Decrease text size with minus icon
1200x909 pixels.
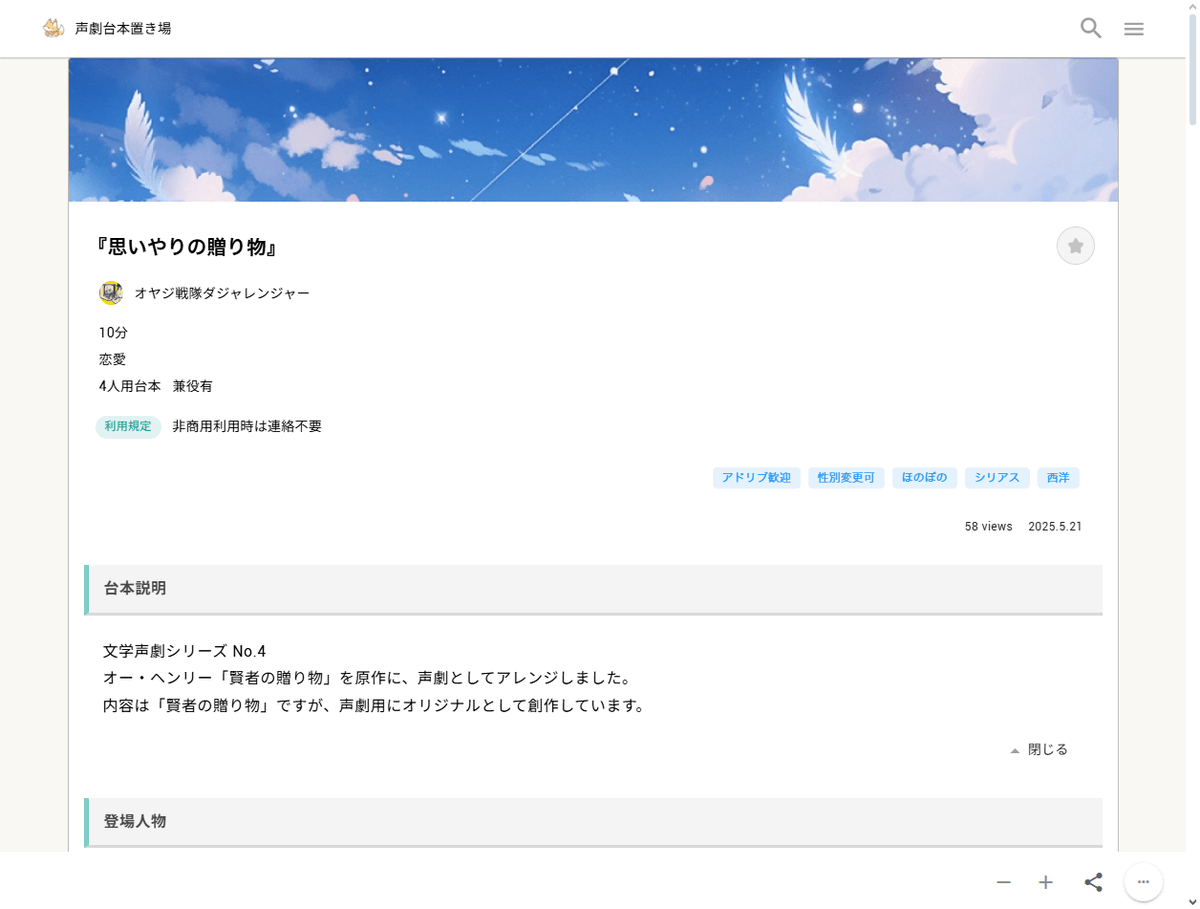pos(1004,882)
